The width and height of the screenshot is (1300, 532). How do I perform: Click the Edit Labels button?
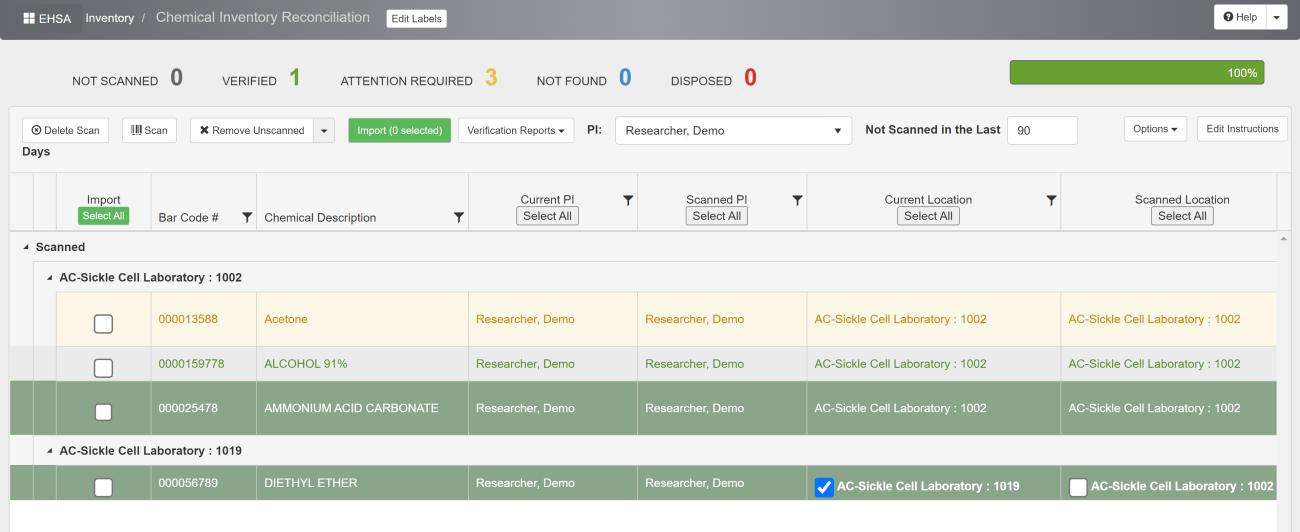point(416,18)
